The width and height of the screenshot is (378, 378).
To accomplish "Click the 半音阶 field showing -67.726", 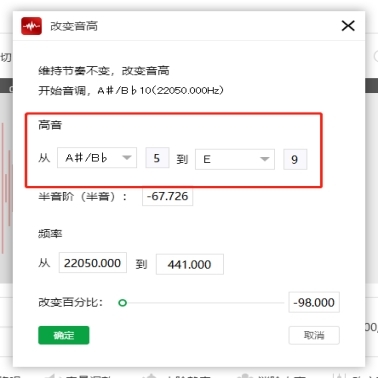I will click(x=168, y=196).
